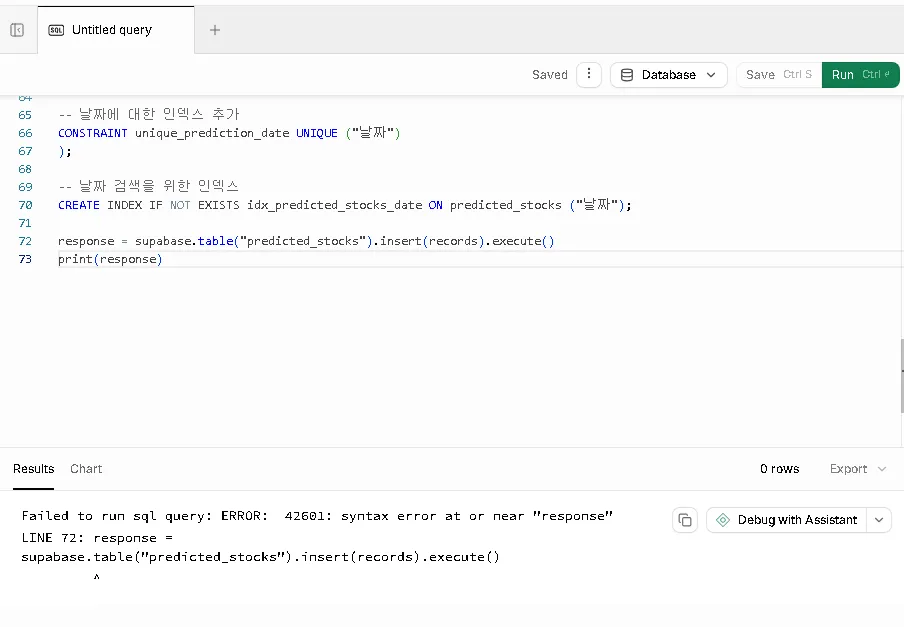The width and height of the screenshot is (904, 627).
Task: Open a new query tab with plus icon
Action: tap(214, 30)
